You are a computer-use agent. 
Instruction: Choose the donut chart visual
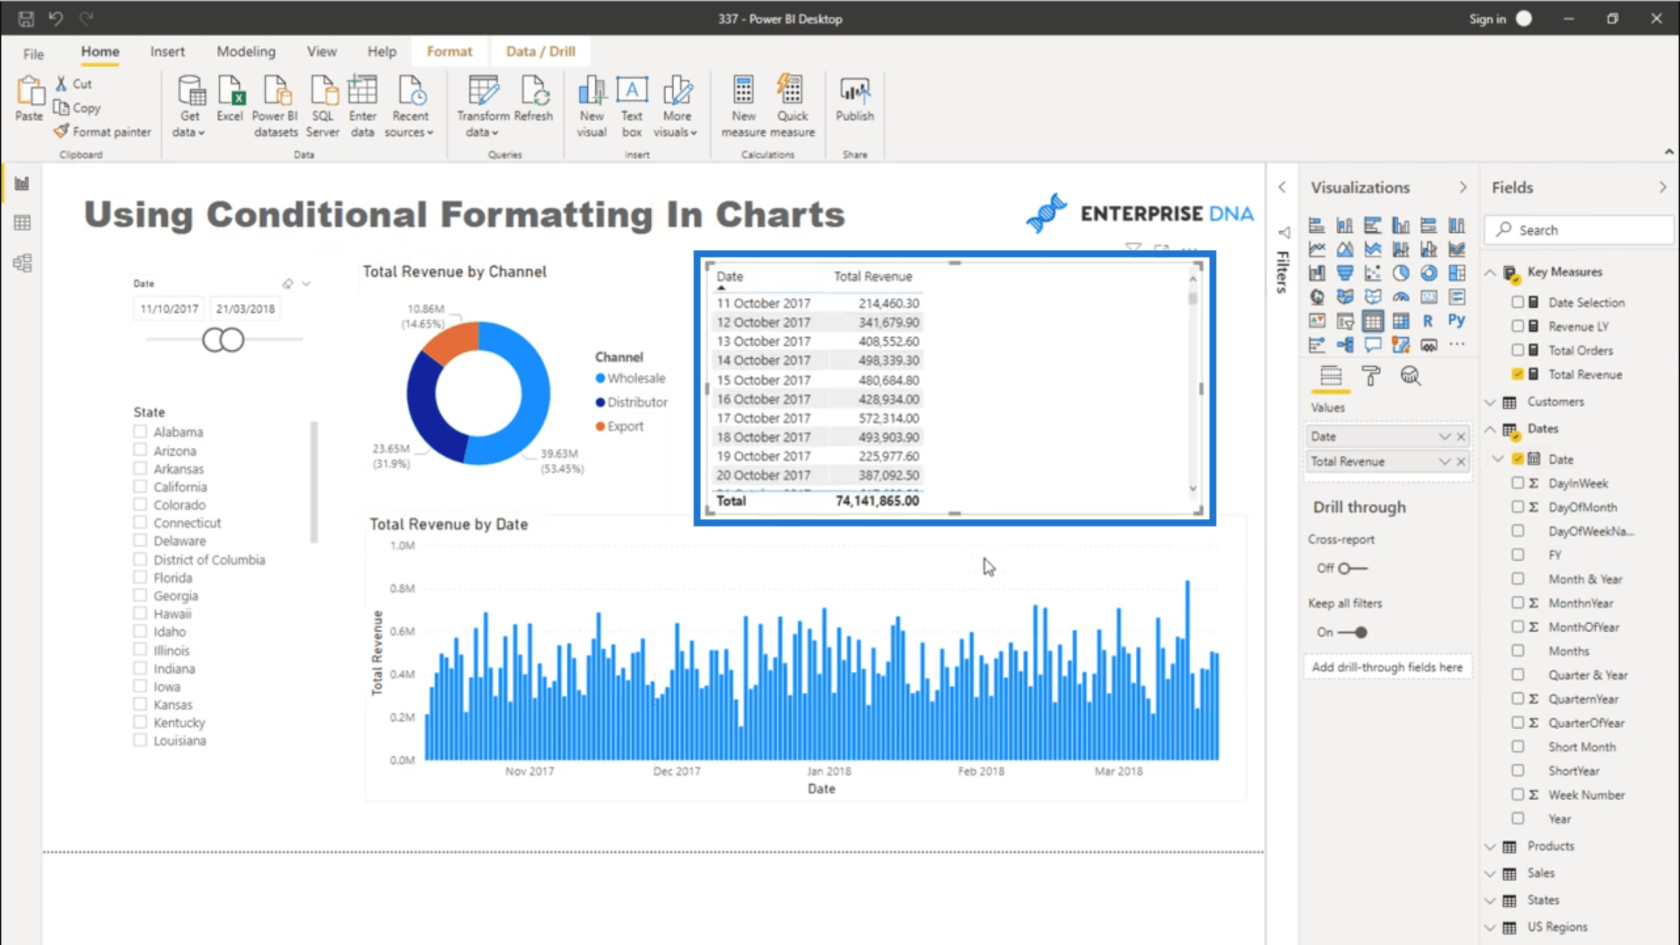click(x=1429, y=273)
